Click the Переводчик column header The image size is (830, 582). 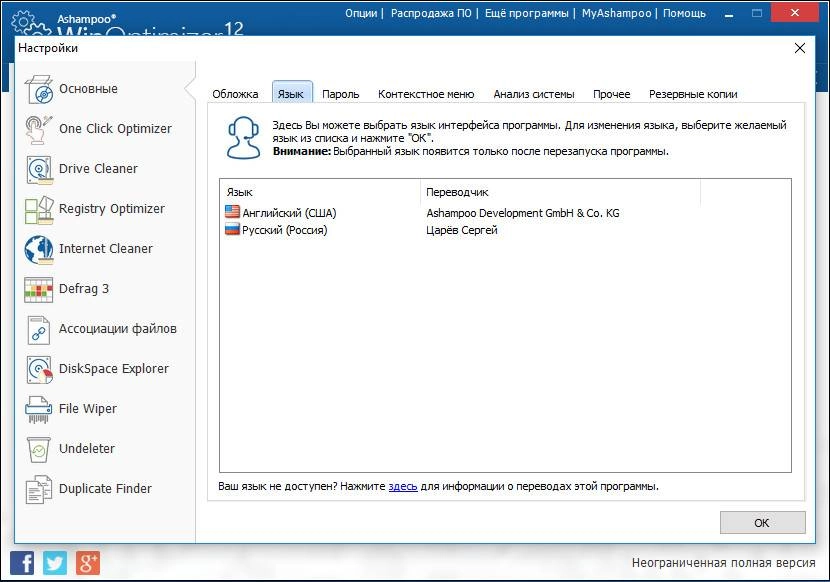point(561,192)
